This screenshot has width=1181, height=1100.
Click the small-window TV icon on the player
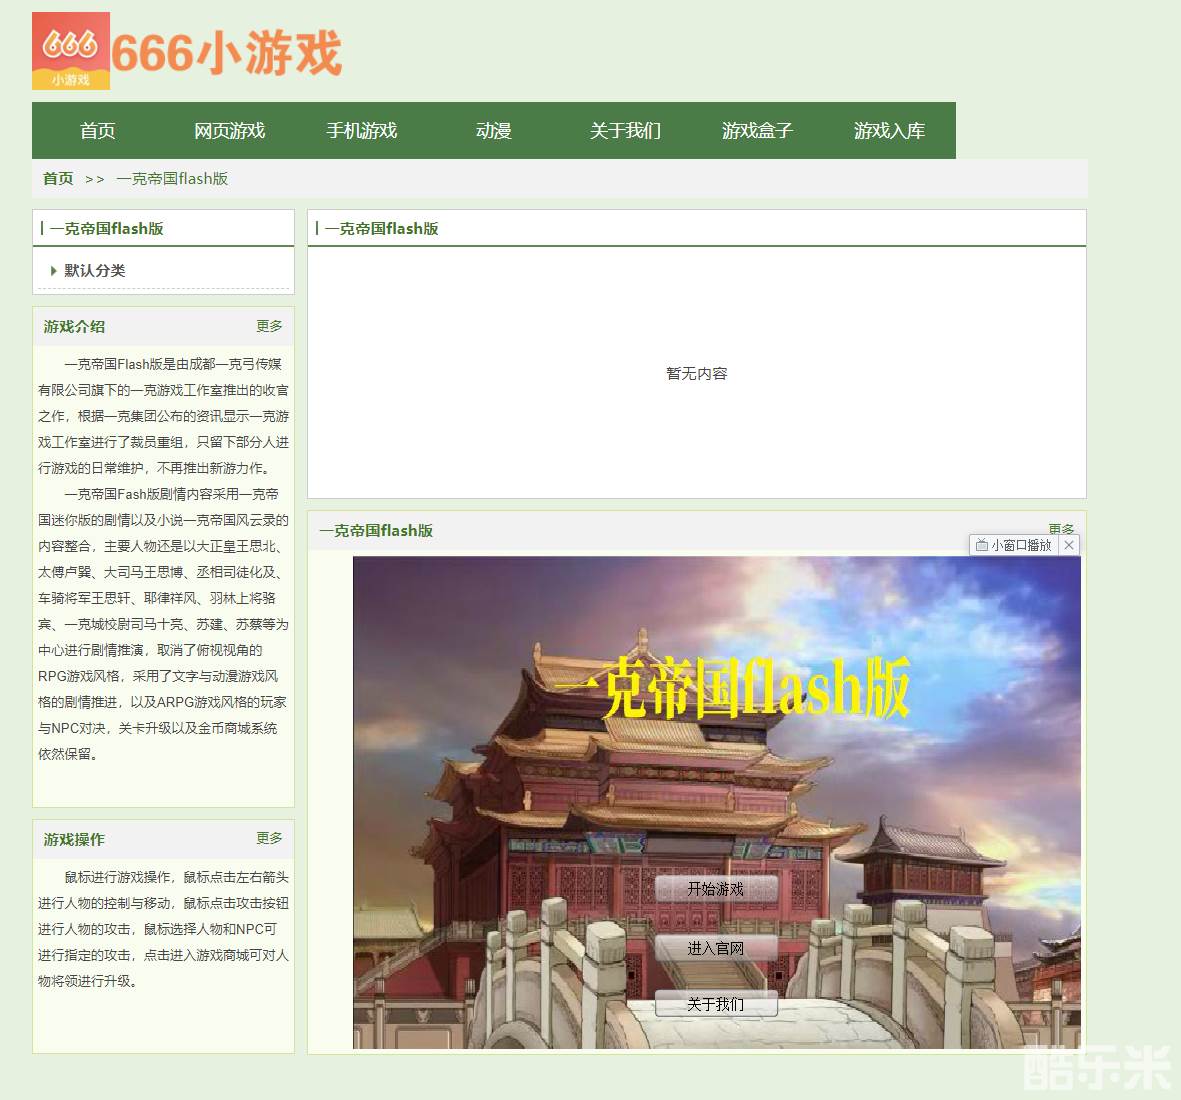[x=982, y=545]
